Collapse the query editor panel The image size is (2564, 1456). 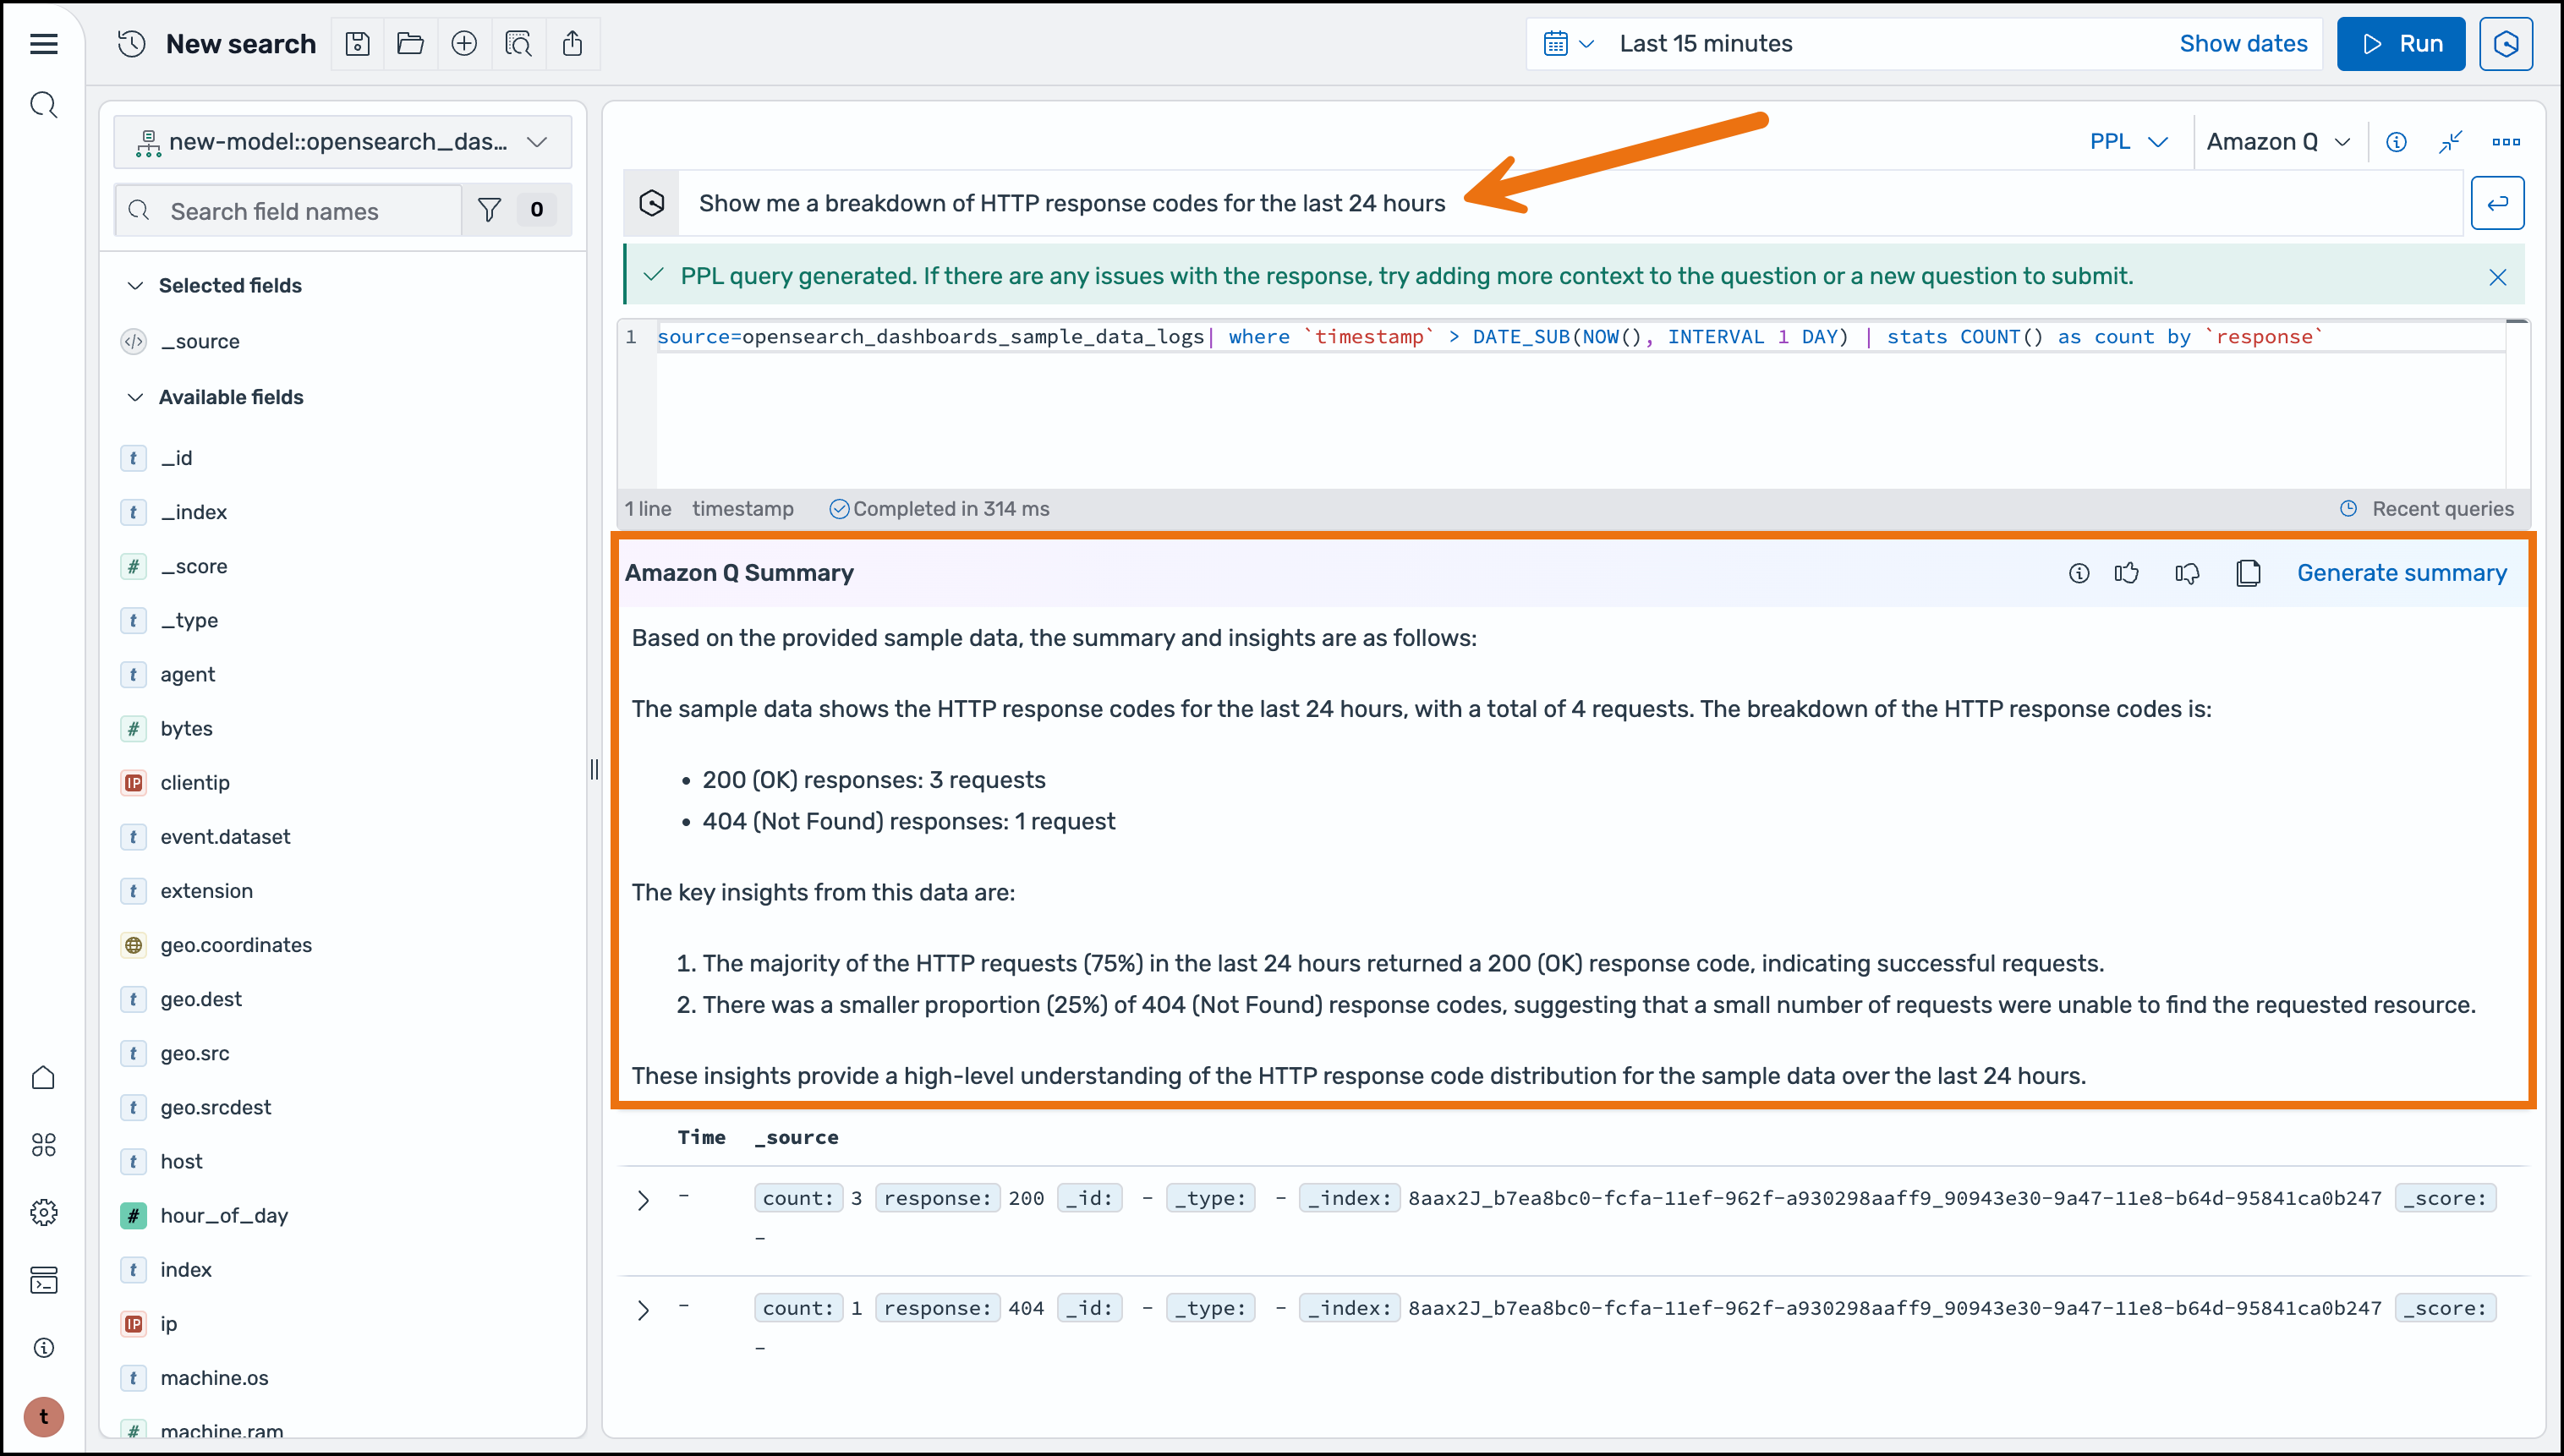tap(2450, 142)
